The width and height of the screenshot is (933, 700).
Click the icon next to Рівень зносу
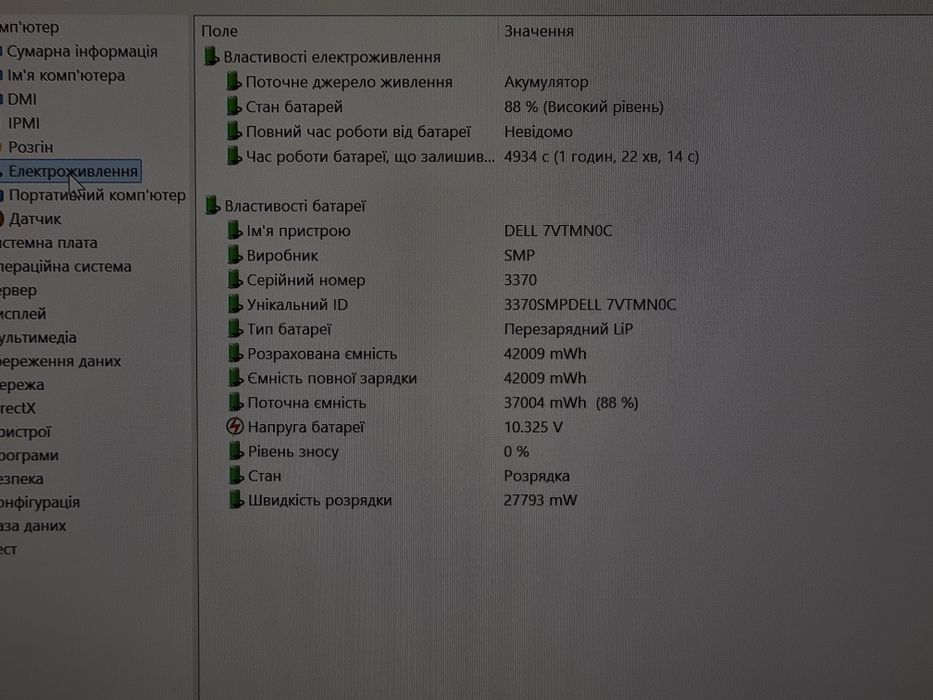(236, 451)
